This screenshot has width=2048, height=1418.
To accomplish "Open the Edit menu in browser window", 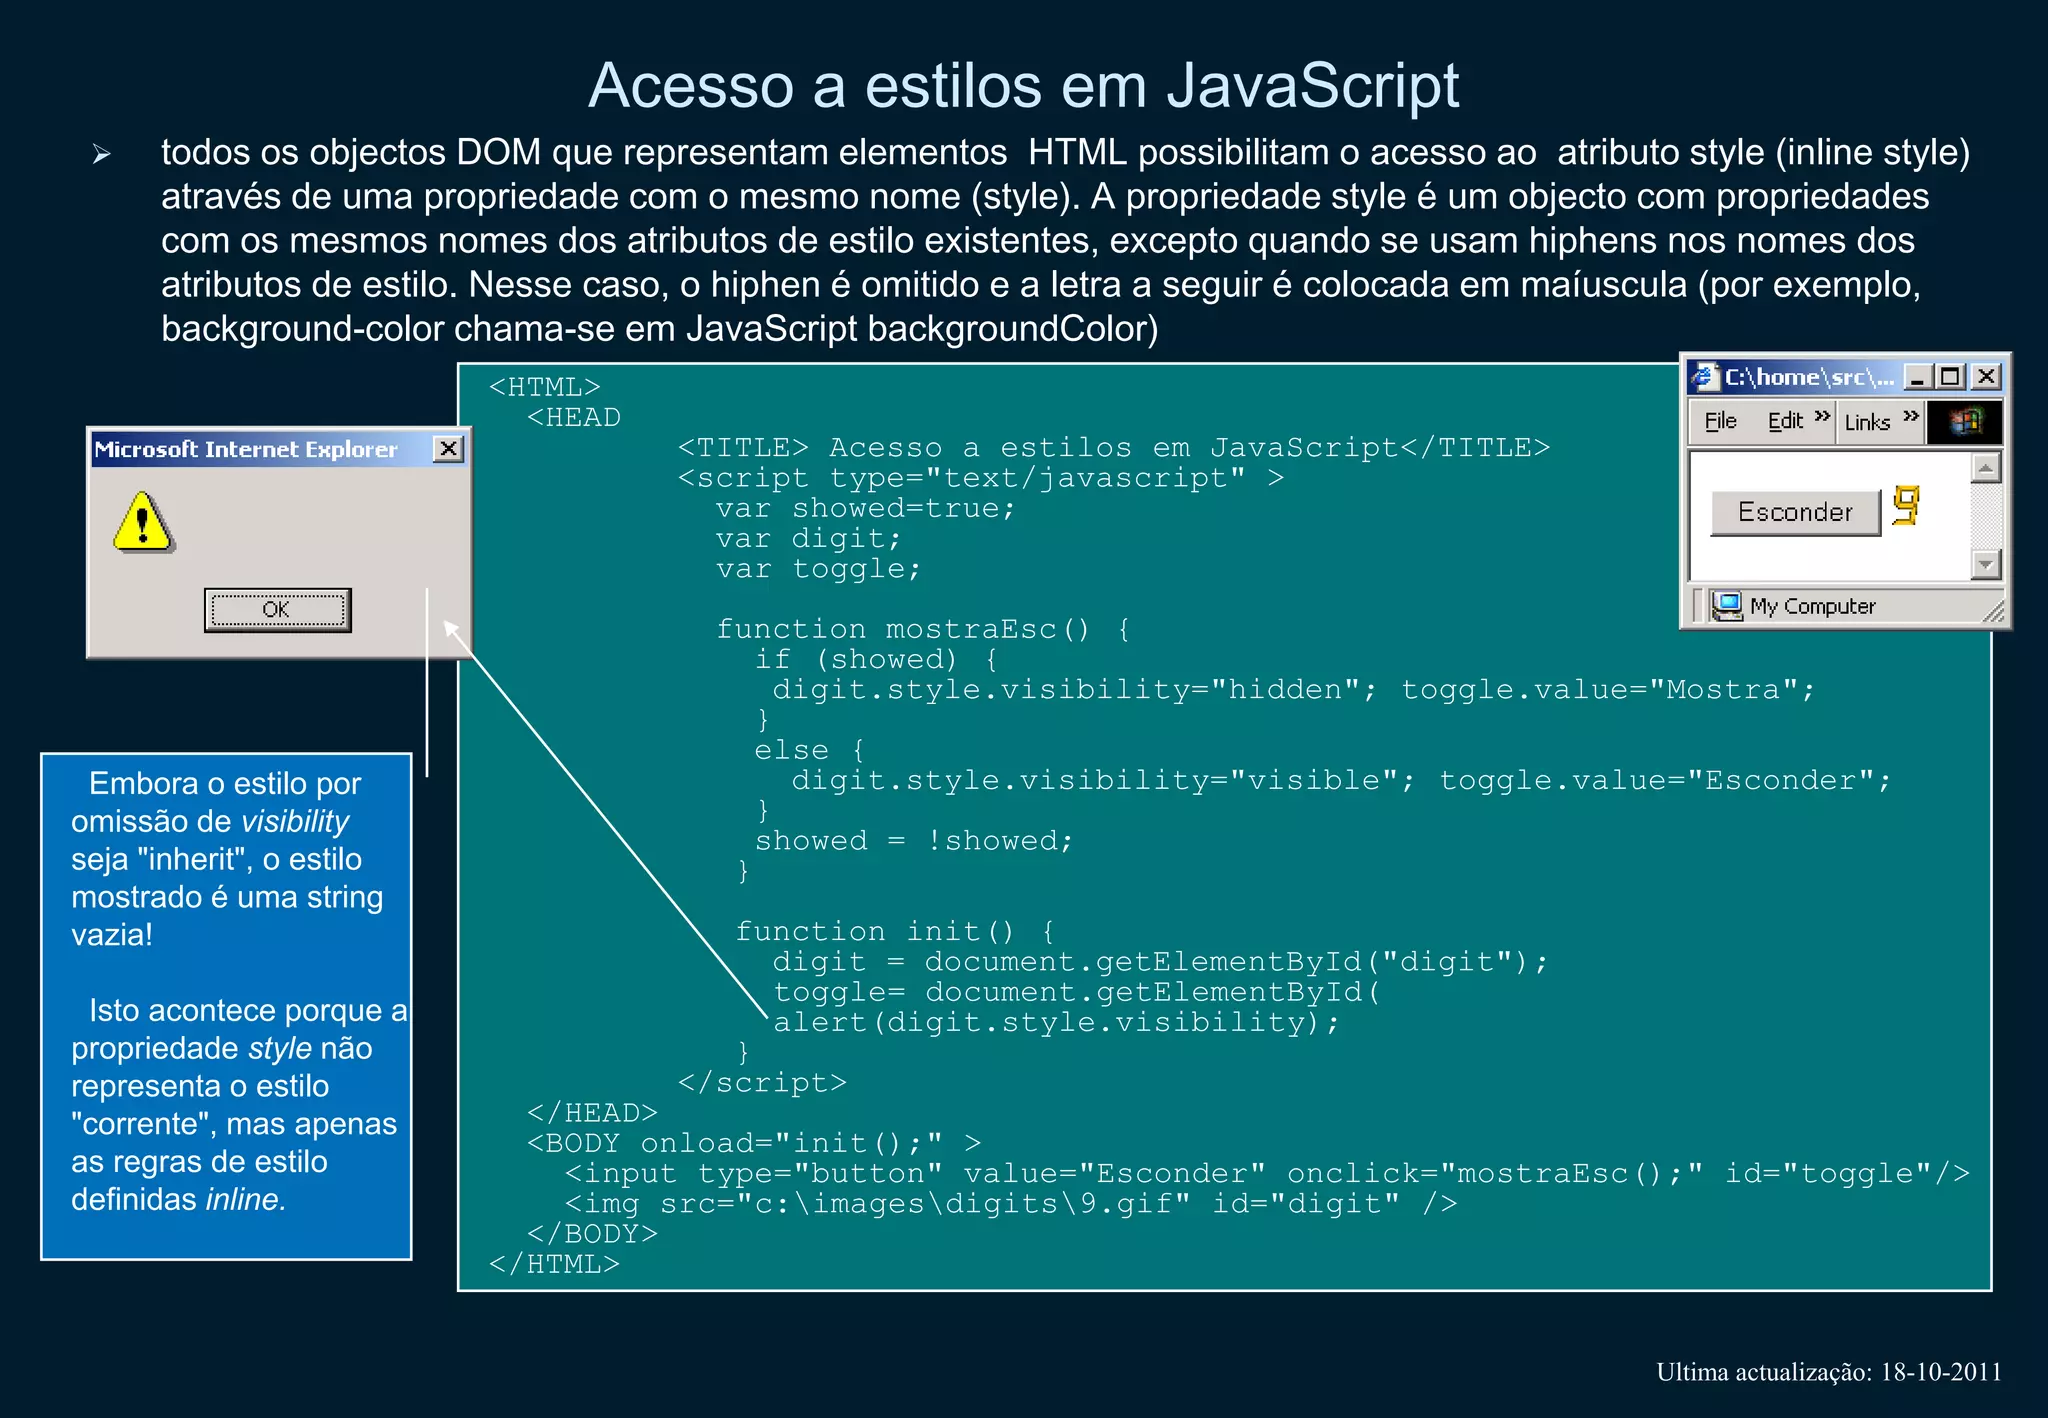I will 1785,421.
